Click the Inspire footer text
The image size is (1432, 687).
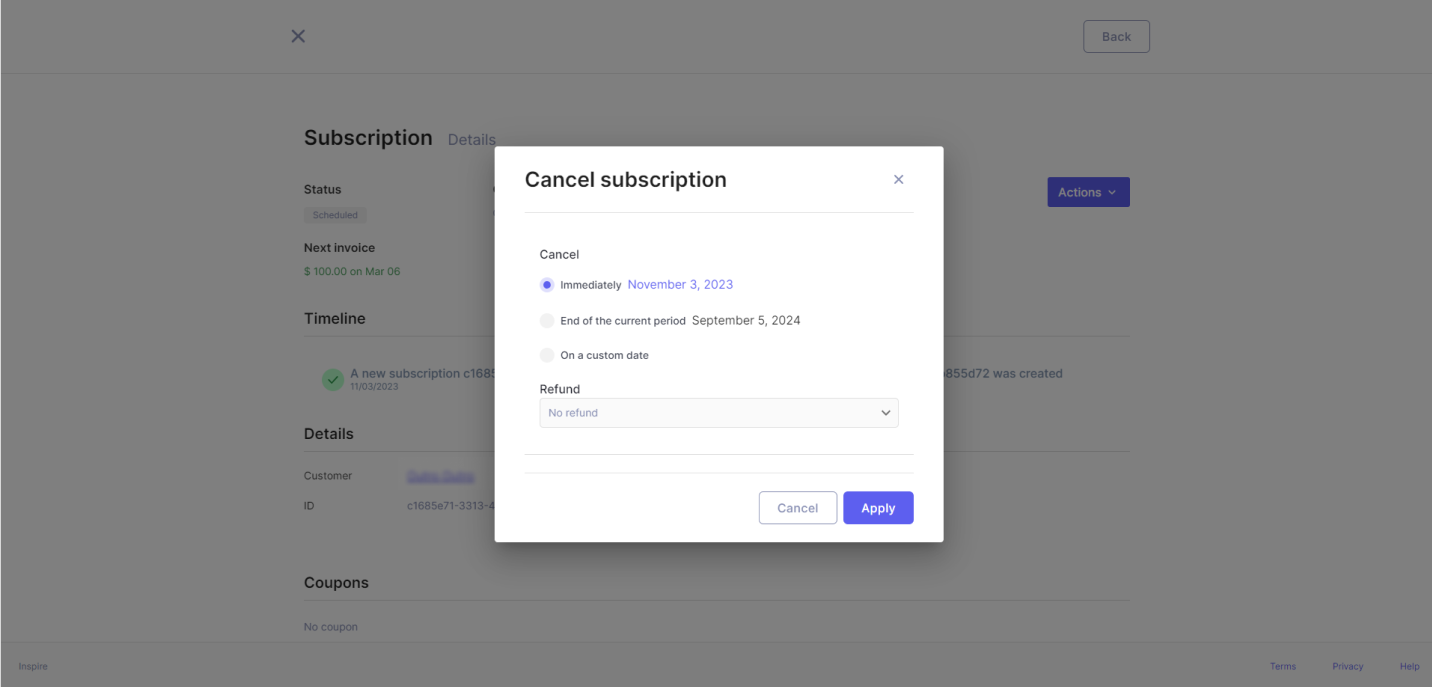coord(33,666)
